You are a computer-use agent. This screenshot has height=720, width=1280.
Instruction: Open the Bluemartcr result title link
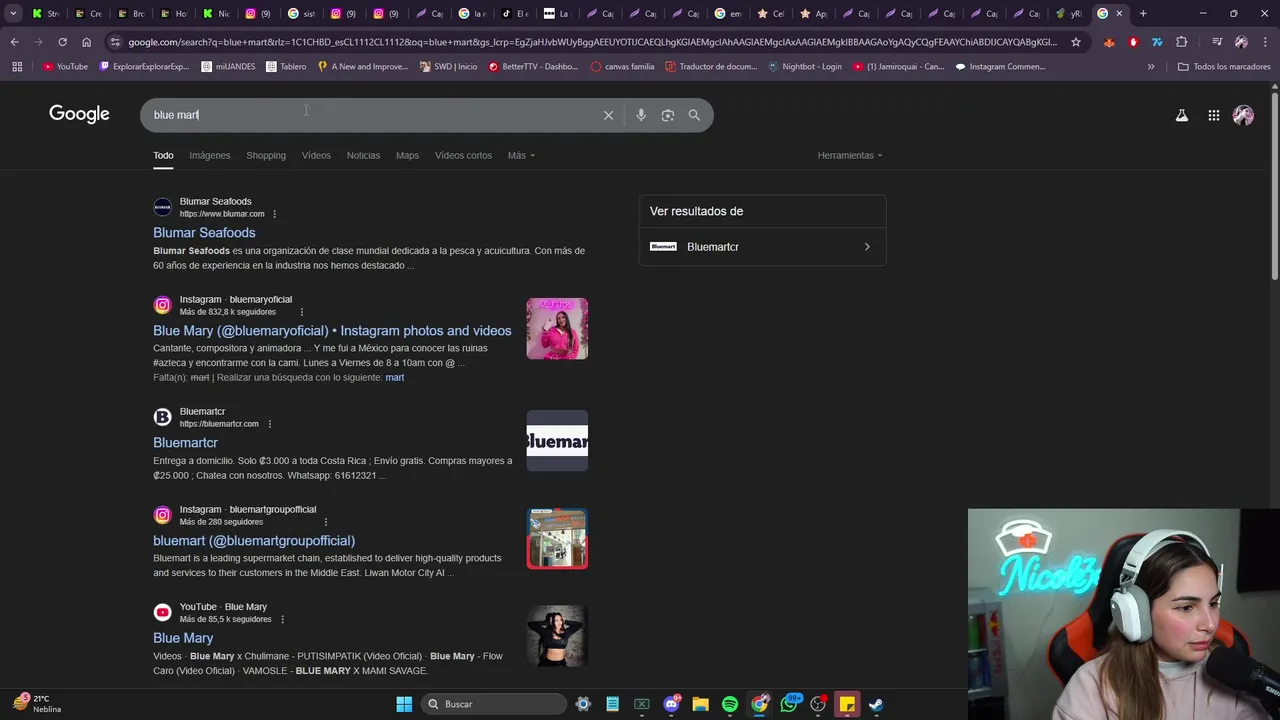click(185, 443)
